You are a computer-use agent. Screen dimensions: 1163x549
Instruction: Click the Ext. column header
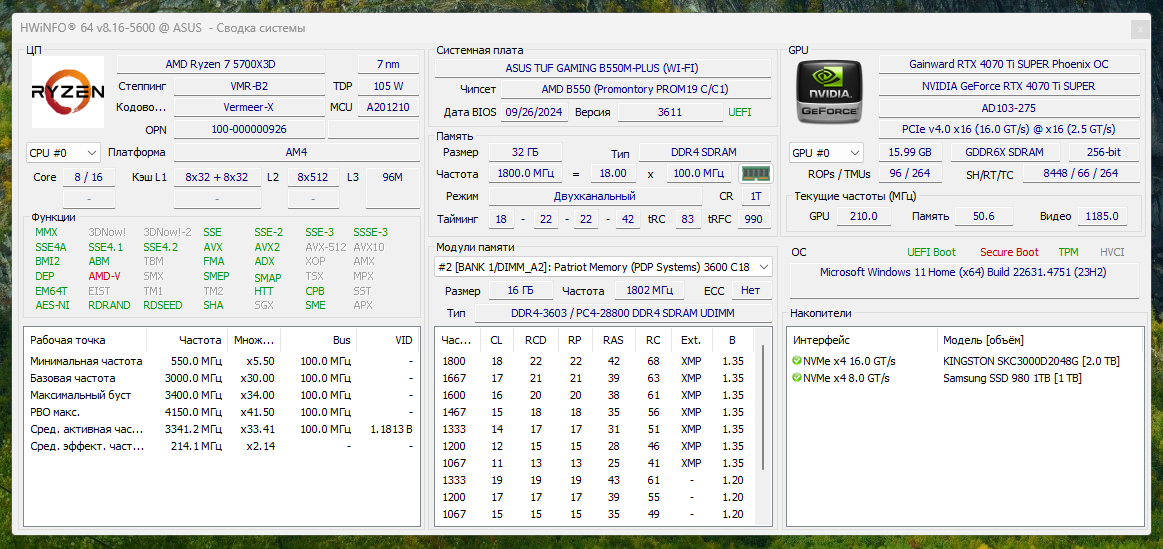coord(691,340)
